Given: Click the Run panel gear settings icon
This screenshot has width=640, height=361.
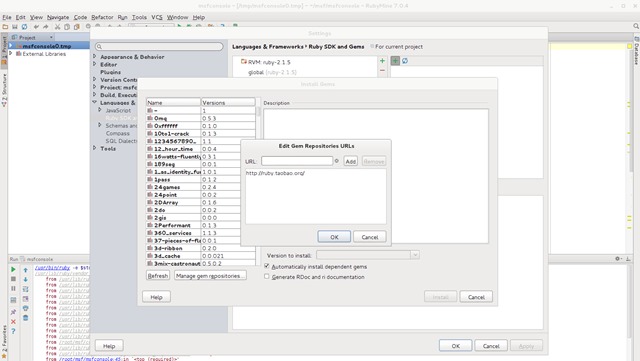Looking at the screenshot, I should [618, 259].
